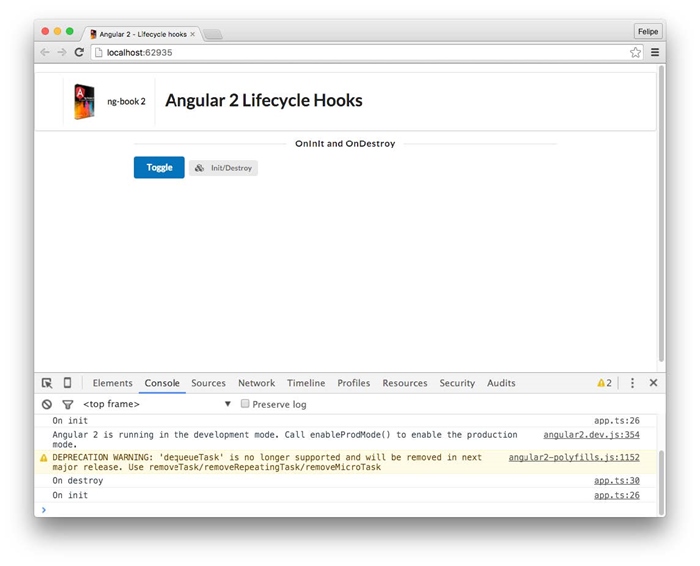Click the console filter funnel icon
The width and height of the screenshot is (700, 566).
(68, 404)
